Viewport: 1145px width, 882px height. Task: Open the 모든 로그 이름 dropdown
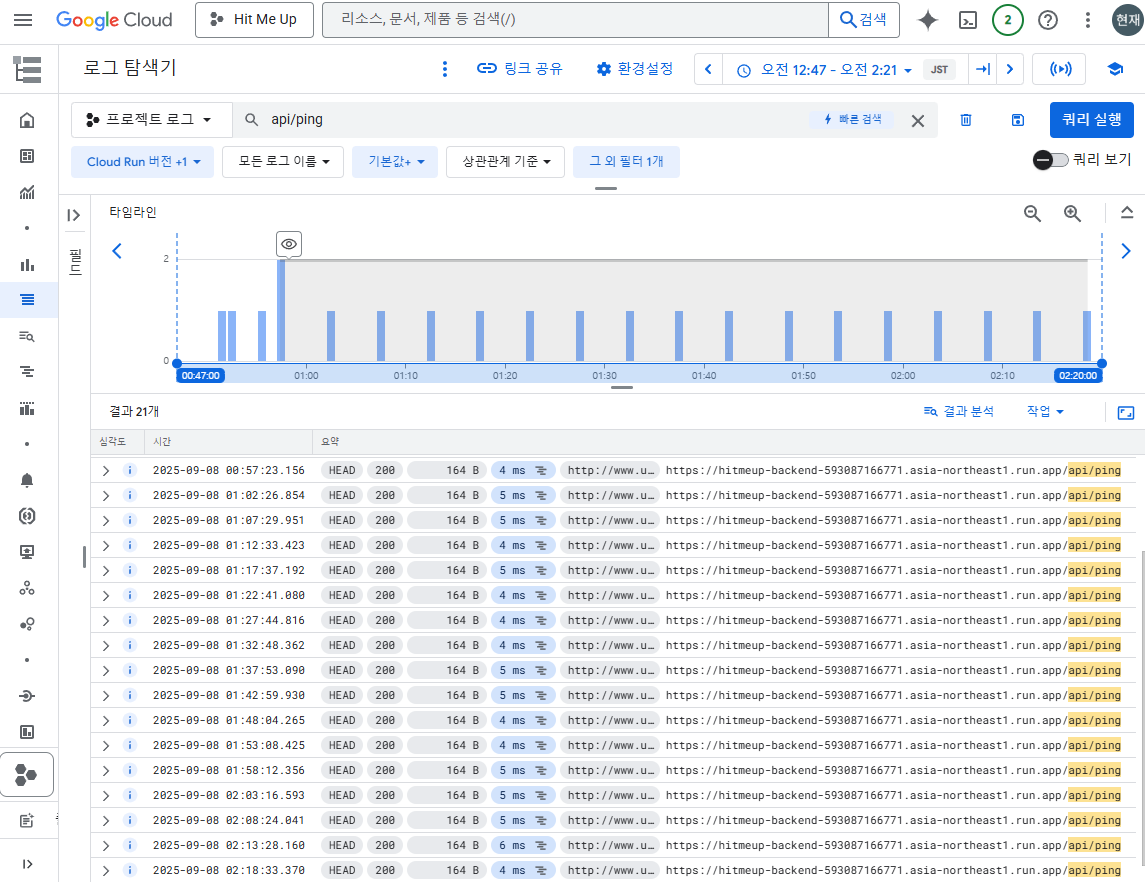[x=283, y=162]
